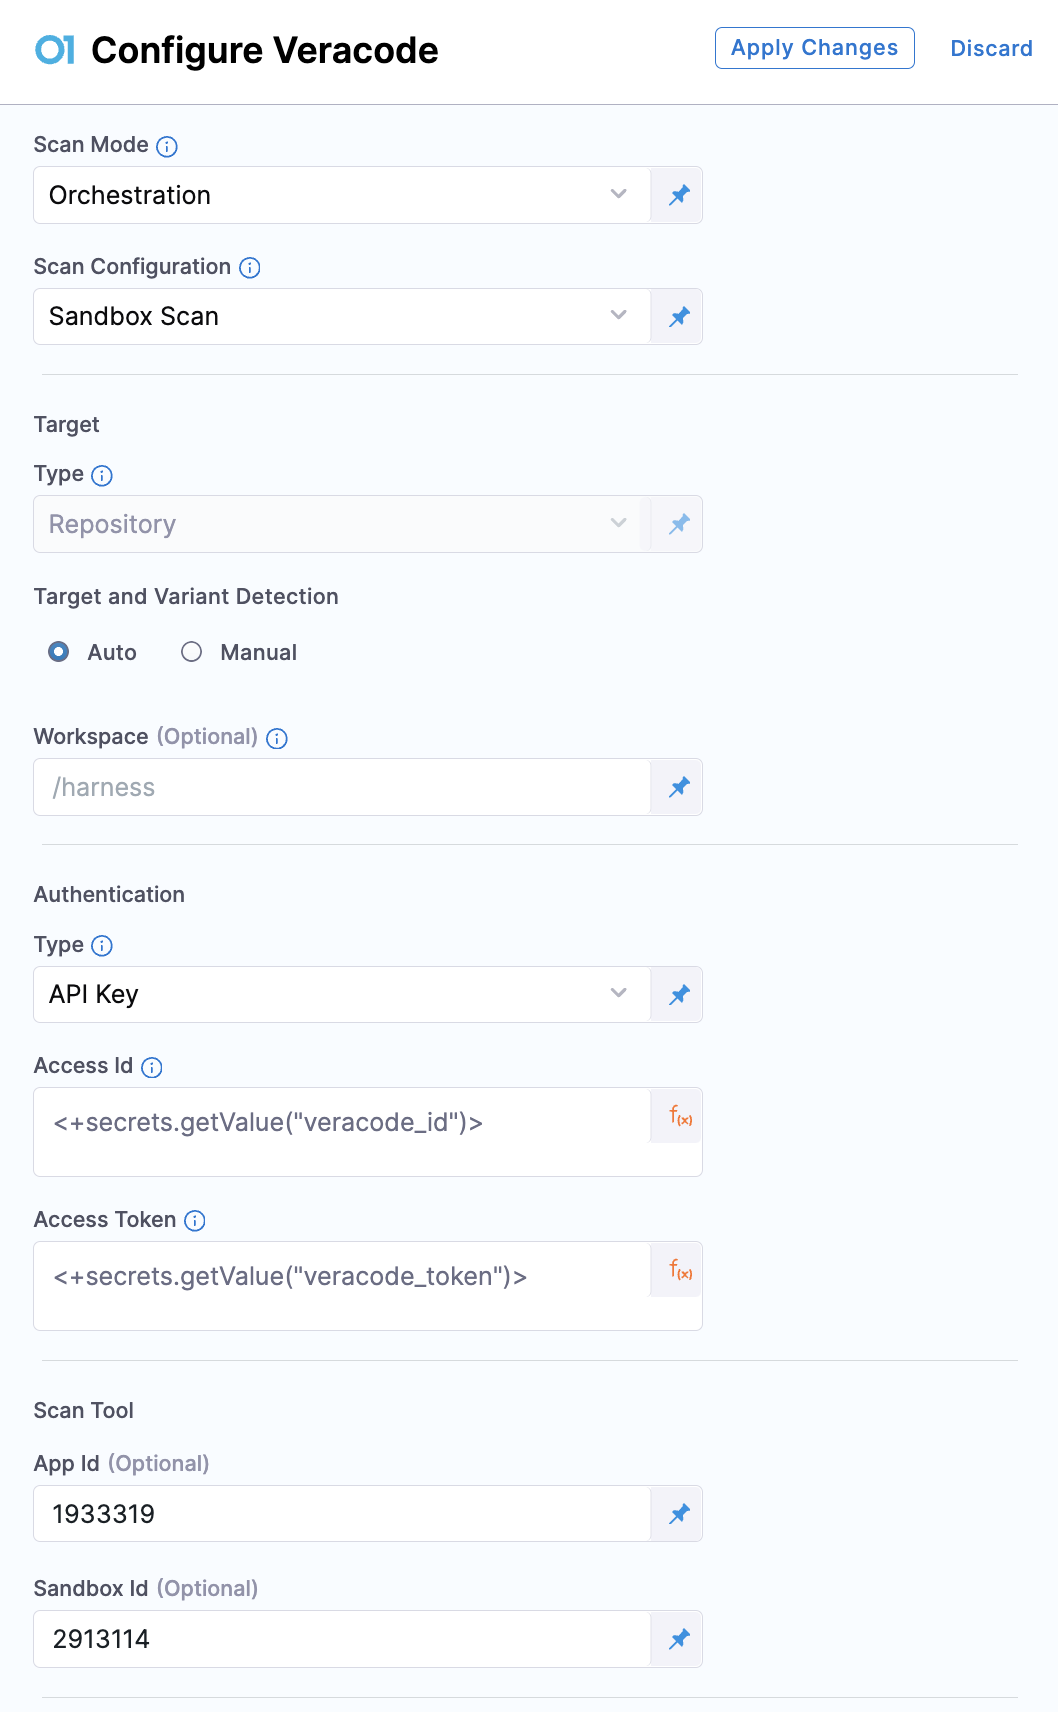Screen dimensions: 1058x1712
Task: Click into the Sandbox Id field
Action: [340, 1639]
